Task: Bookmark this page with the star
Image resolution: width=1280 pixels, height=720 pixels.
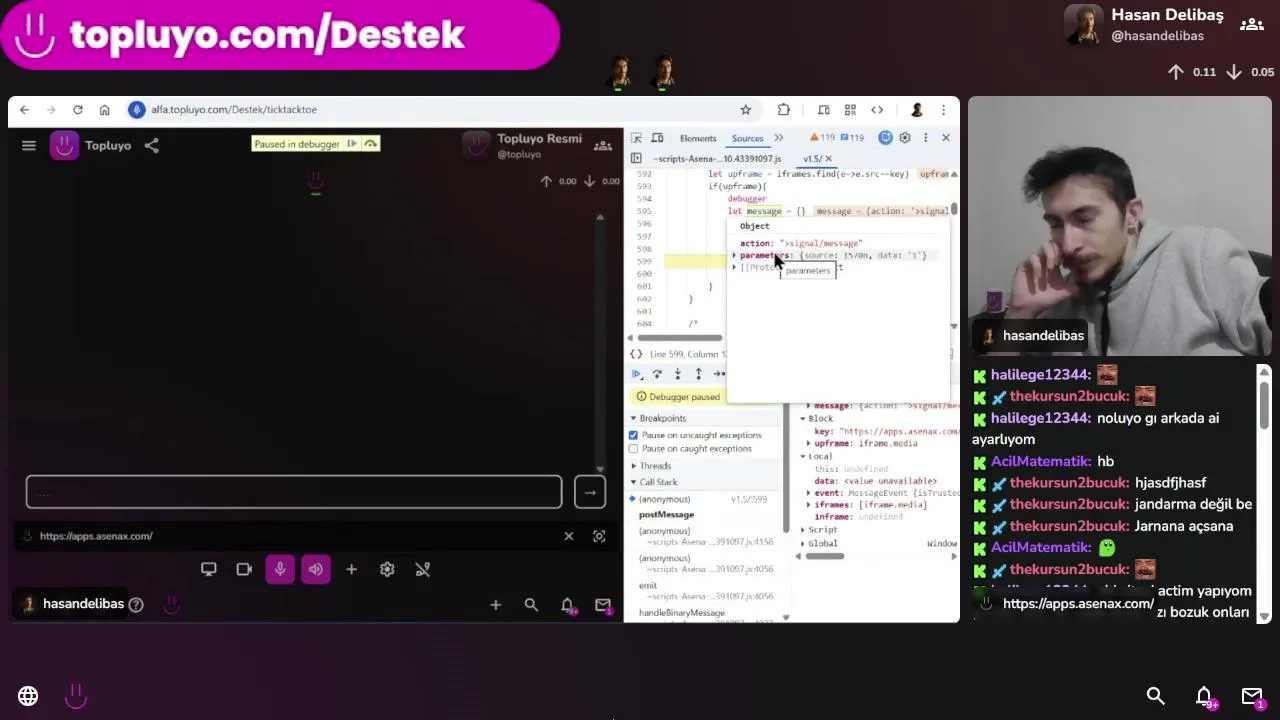Action: click(x=745, y=110)
